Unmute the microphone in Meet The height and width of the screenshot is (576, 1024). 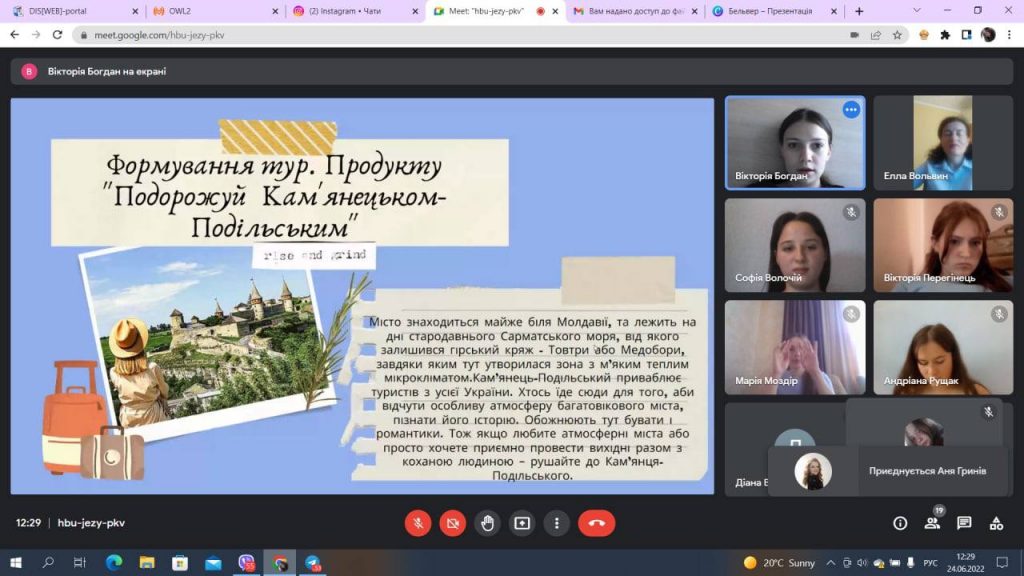(x=418, y=523)
